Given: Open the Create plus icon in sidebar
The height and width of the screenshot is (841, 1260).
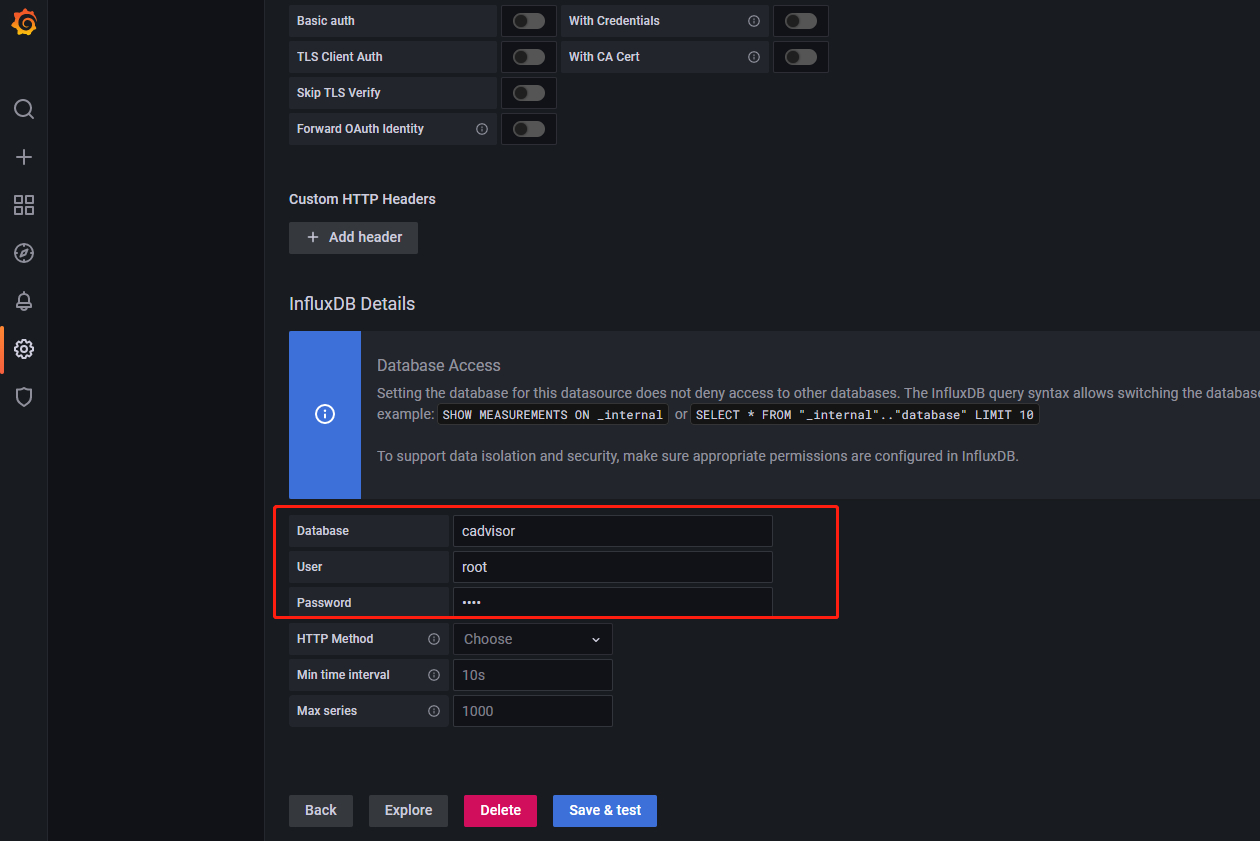Looking at the screenshot, I should (x=24, y=157).
